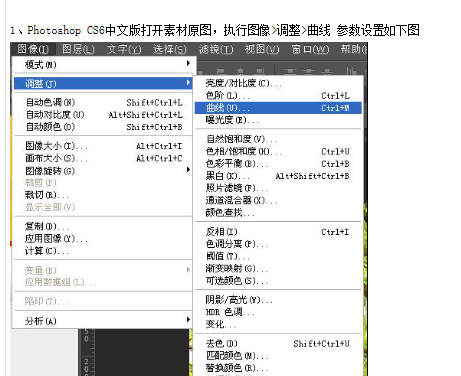
Task: Open 应用图像(Y)... dialog
Action: pyautogui.click(x=103, y=239)
